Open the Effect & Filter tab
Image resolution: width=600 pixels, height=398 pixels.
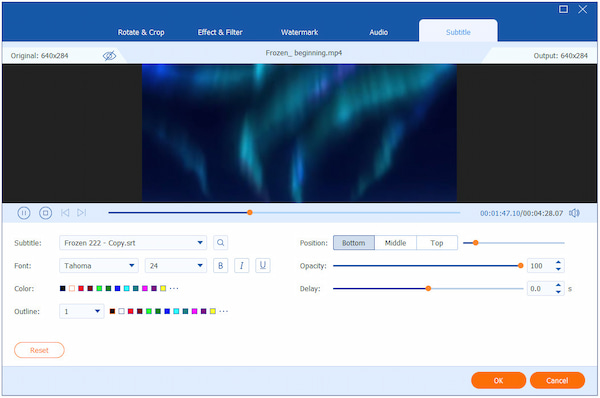[x=220, y=32]
